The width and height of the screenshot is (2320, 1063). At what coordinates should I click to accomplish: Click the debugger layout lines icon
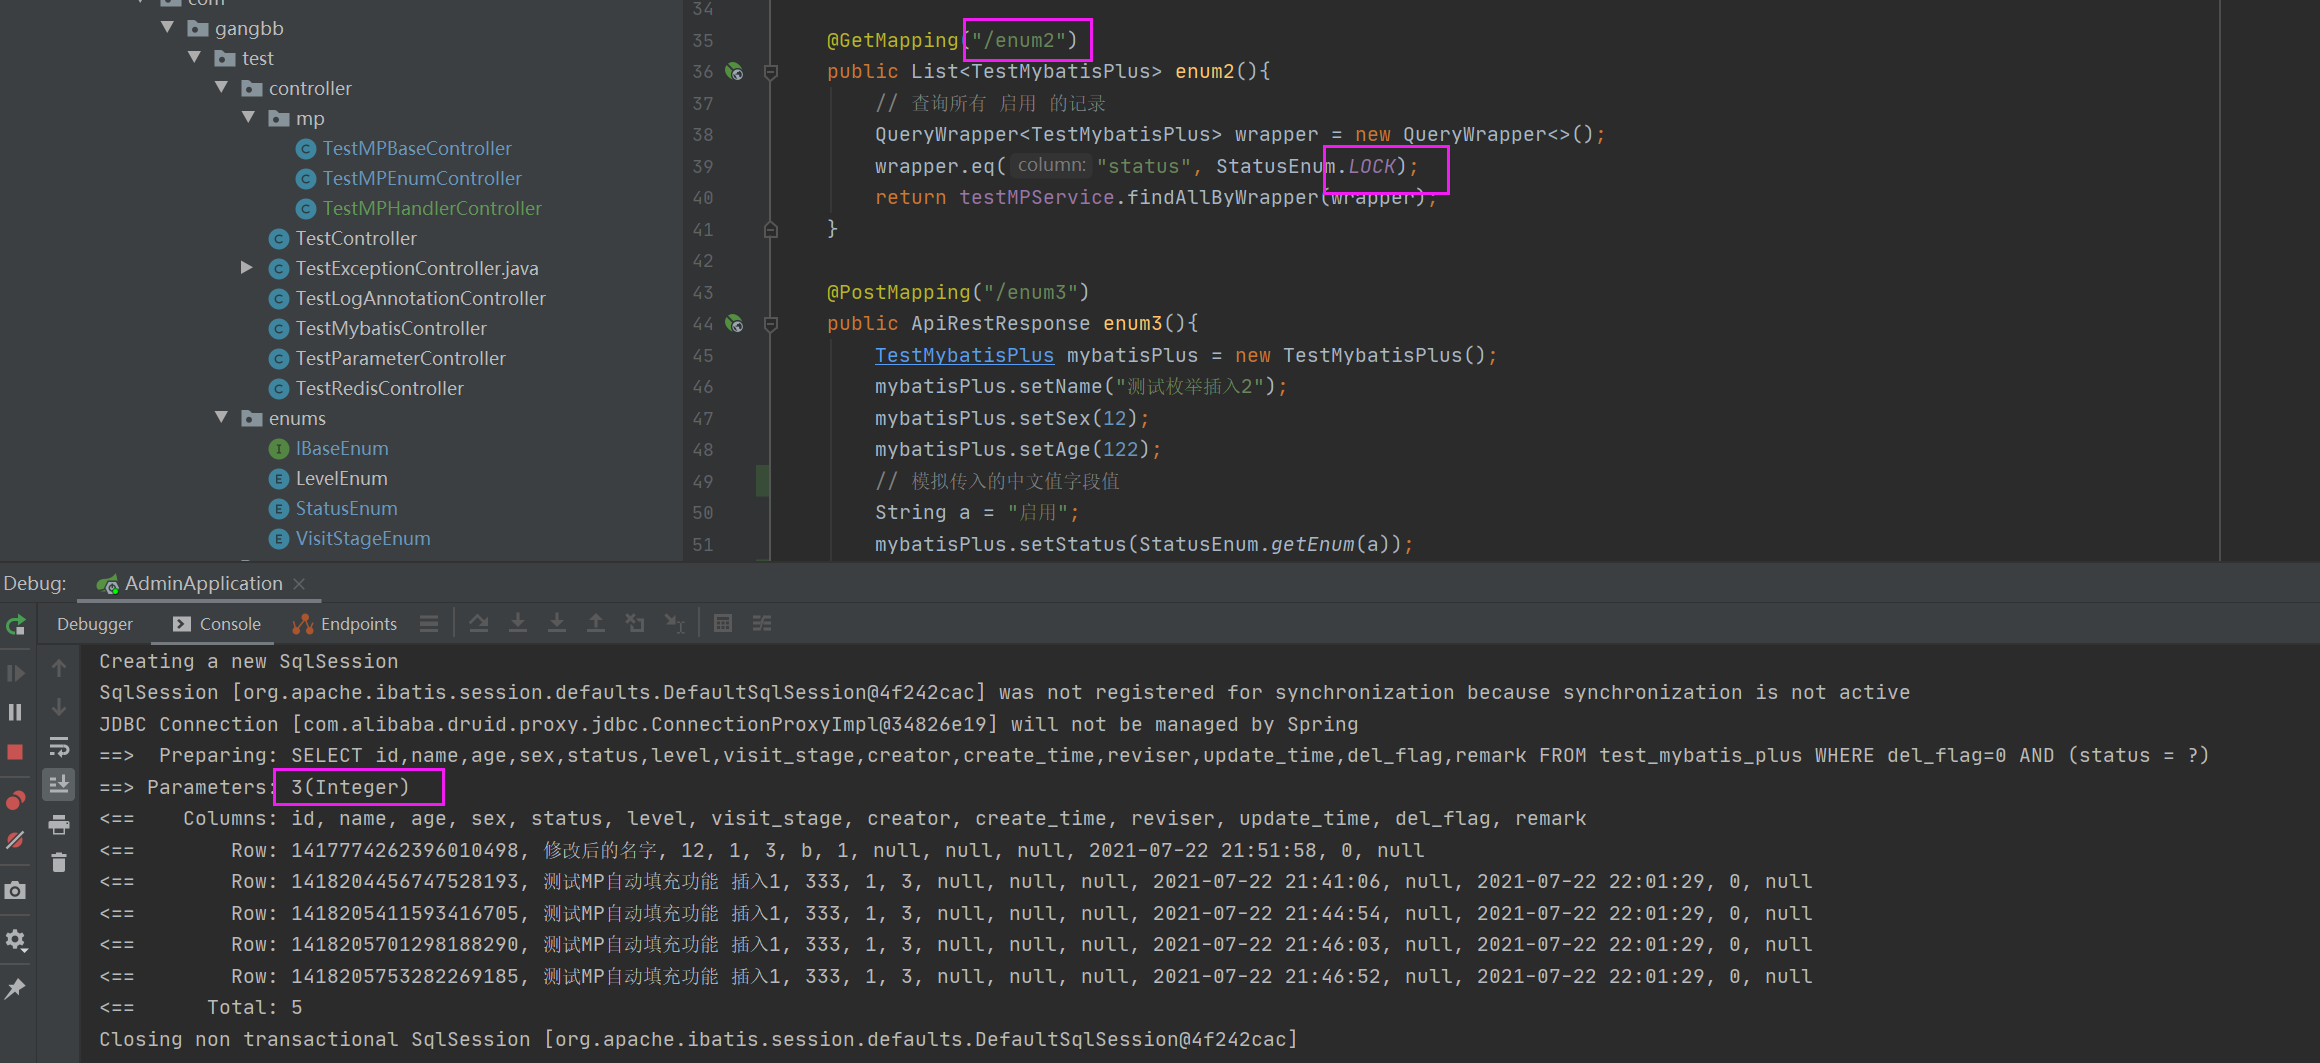coord(429,624)
